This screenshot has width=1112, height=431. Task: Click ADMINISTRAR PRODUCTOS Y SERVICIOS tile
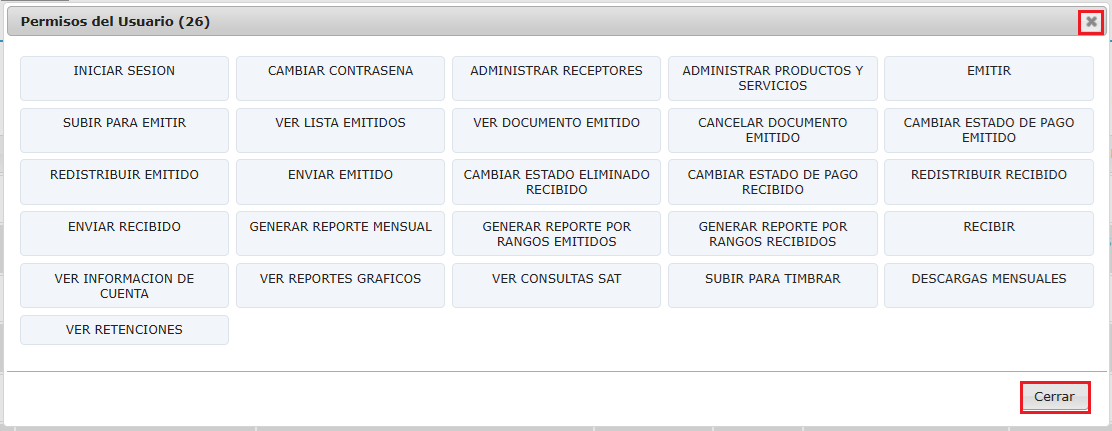772,78
